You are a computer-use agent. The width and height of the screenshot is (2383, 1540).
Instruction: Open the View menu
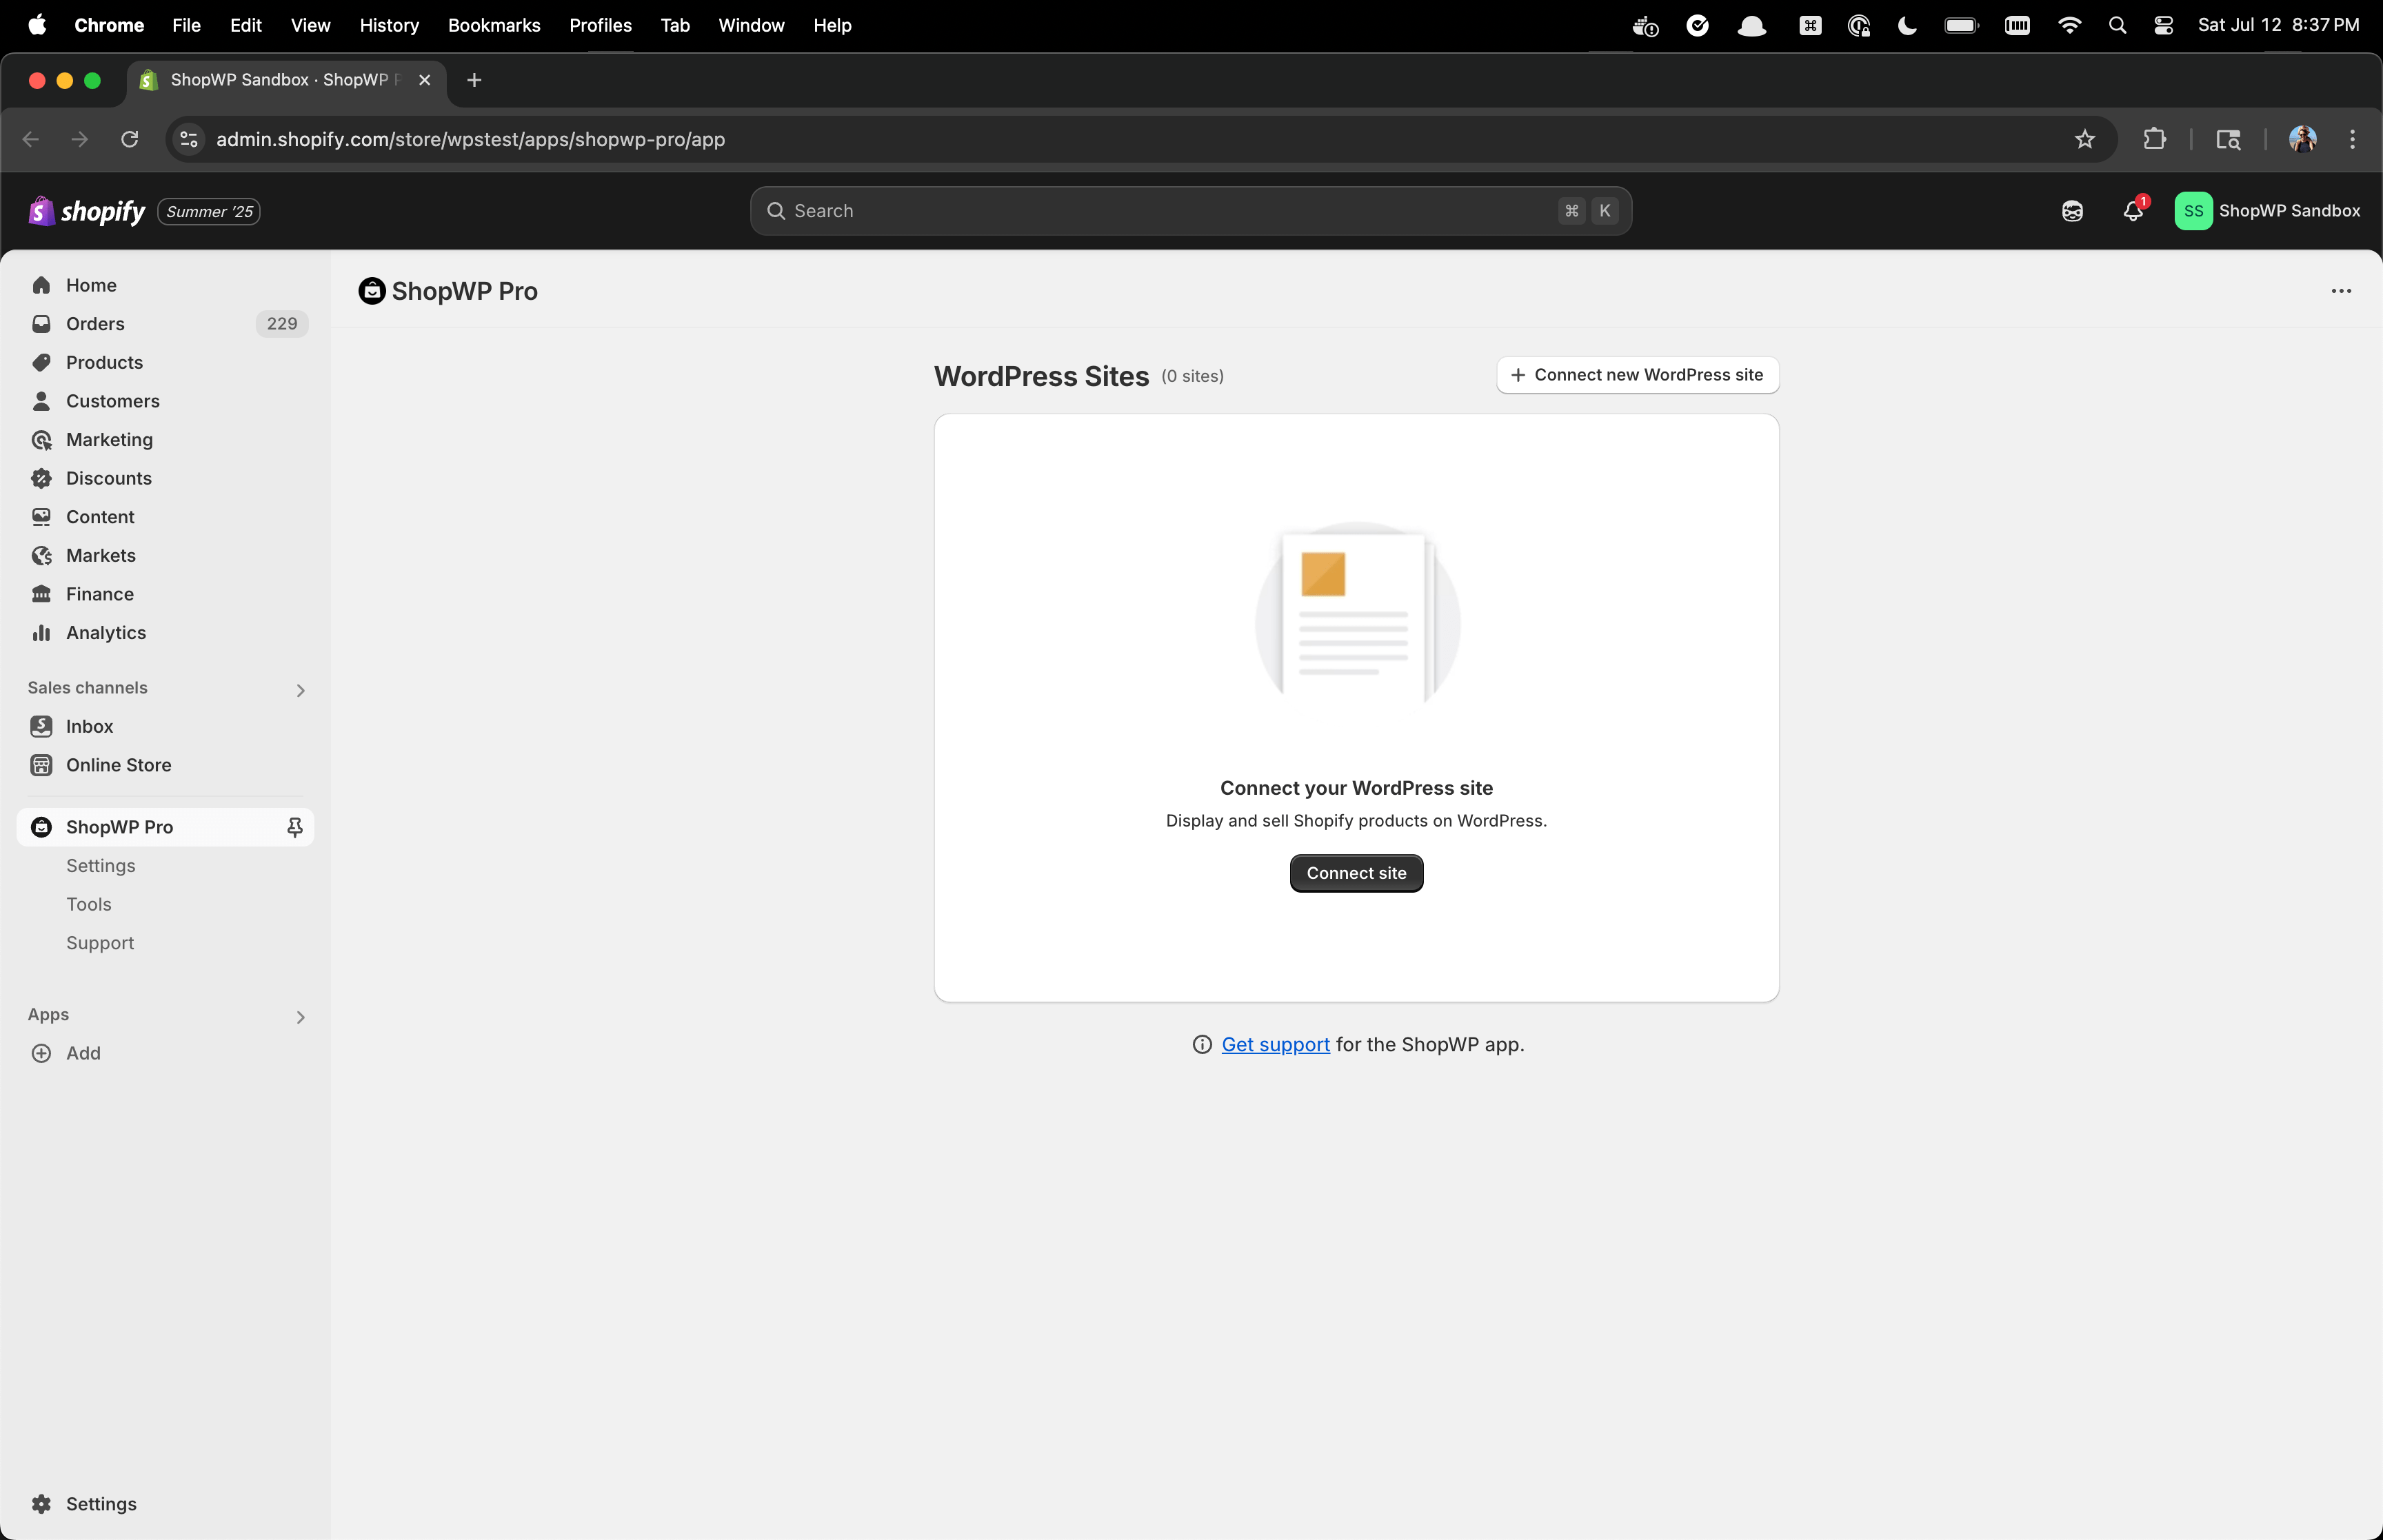click(310, 25)
